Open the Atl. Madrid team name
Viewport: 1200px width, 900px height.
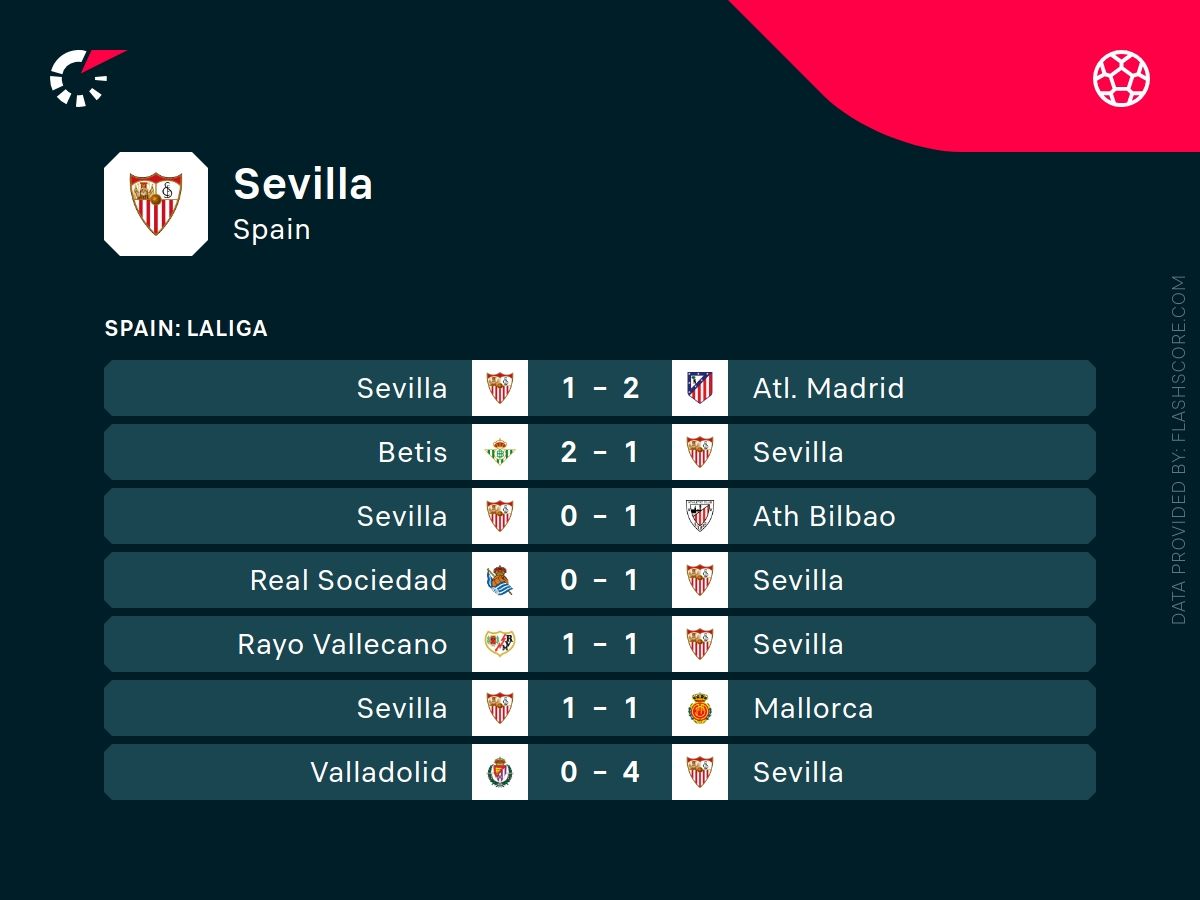[x=828, y=388]
